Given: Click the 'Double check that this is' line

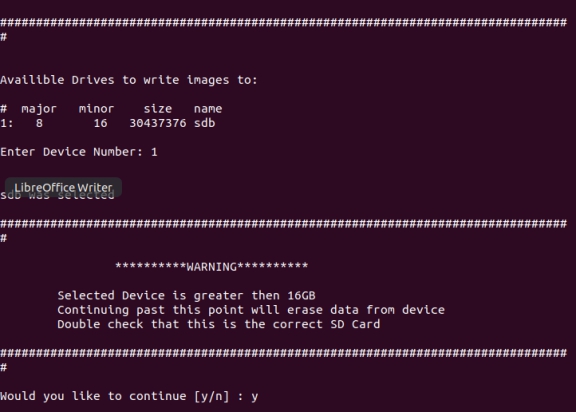Looking at the screenshot, I should (x=219, y=324).
